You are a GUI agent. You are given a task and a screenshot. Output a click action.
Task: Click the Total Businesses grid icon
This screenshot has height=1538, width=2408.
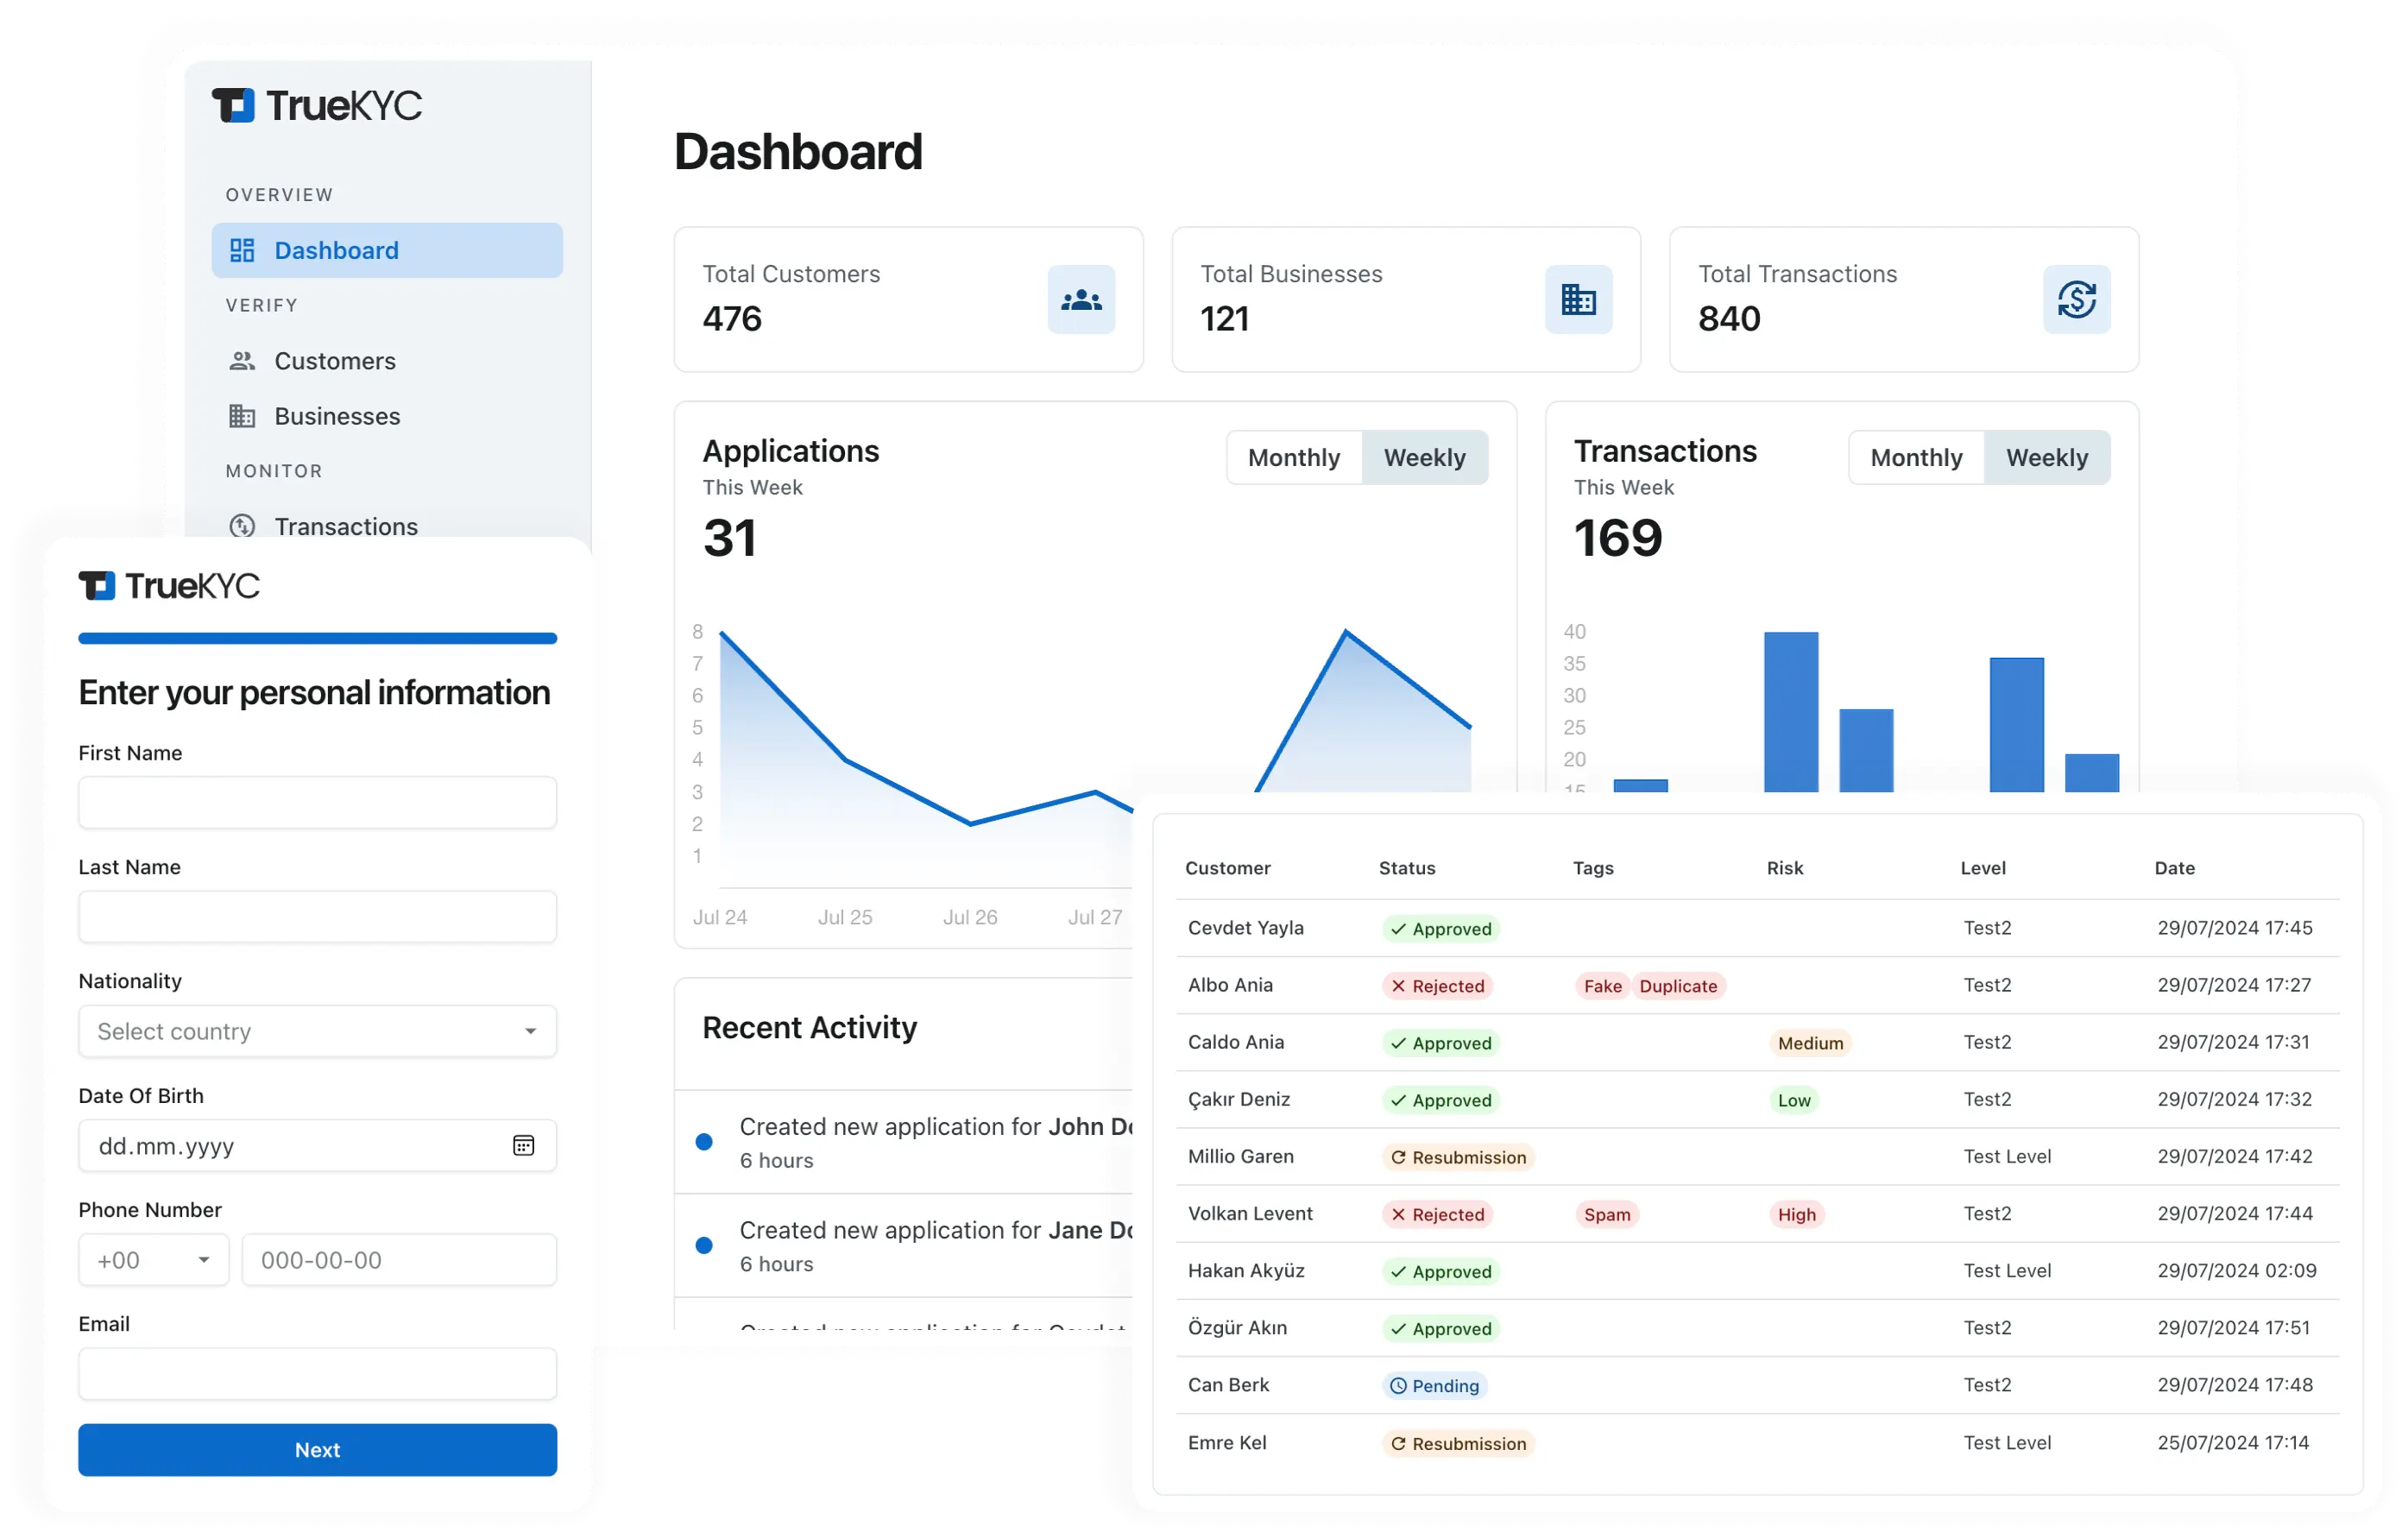point(1578,297)
